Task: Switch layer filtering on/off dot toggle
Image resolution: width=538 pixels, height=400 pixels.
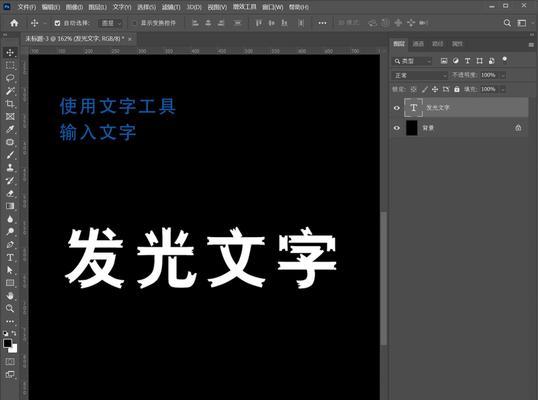Action: pos(504,60)
